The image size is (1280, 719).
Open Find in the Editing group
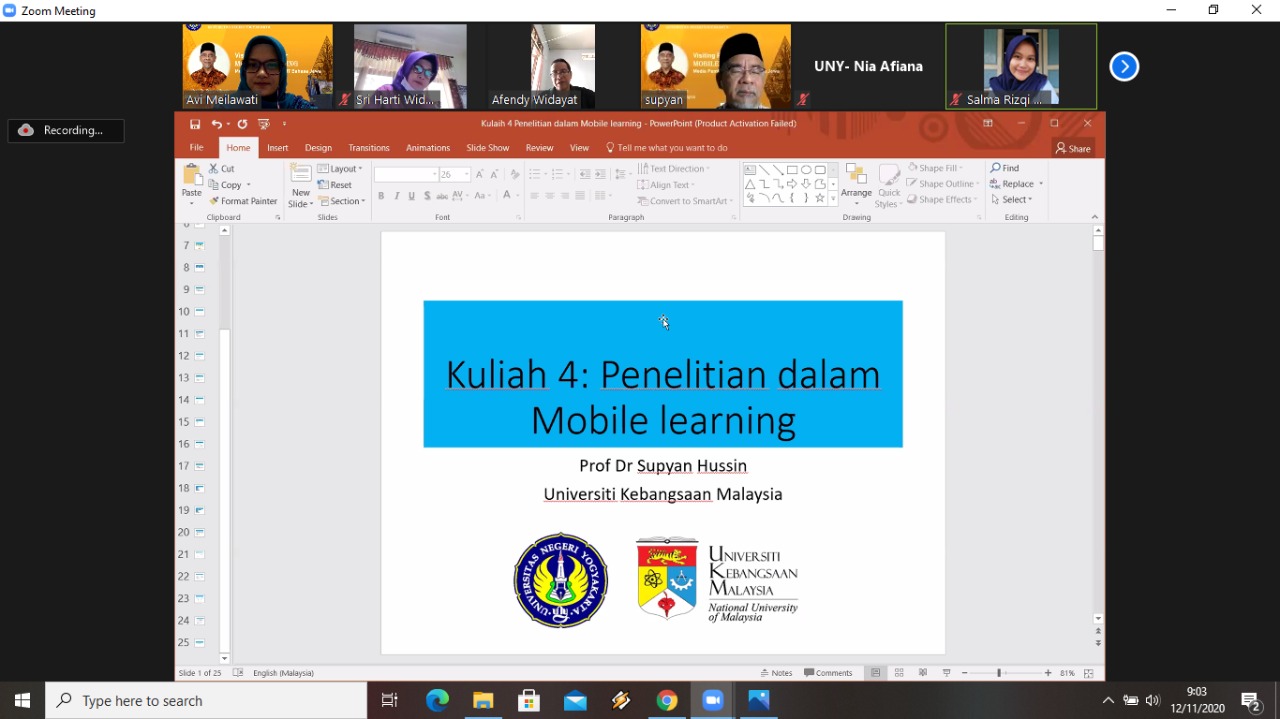pos(1005,168)
